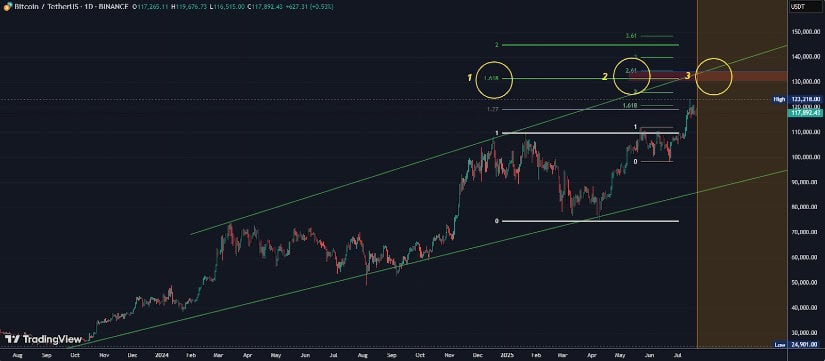
Task: Click the 80,000.00 price axis label
Action: 805,207
